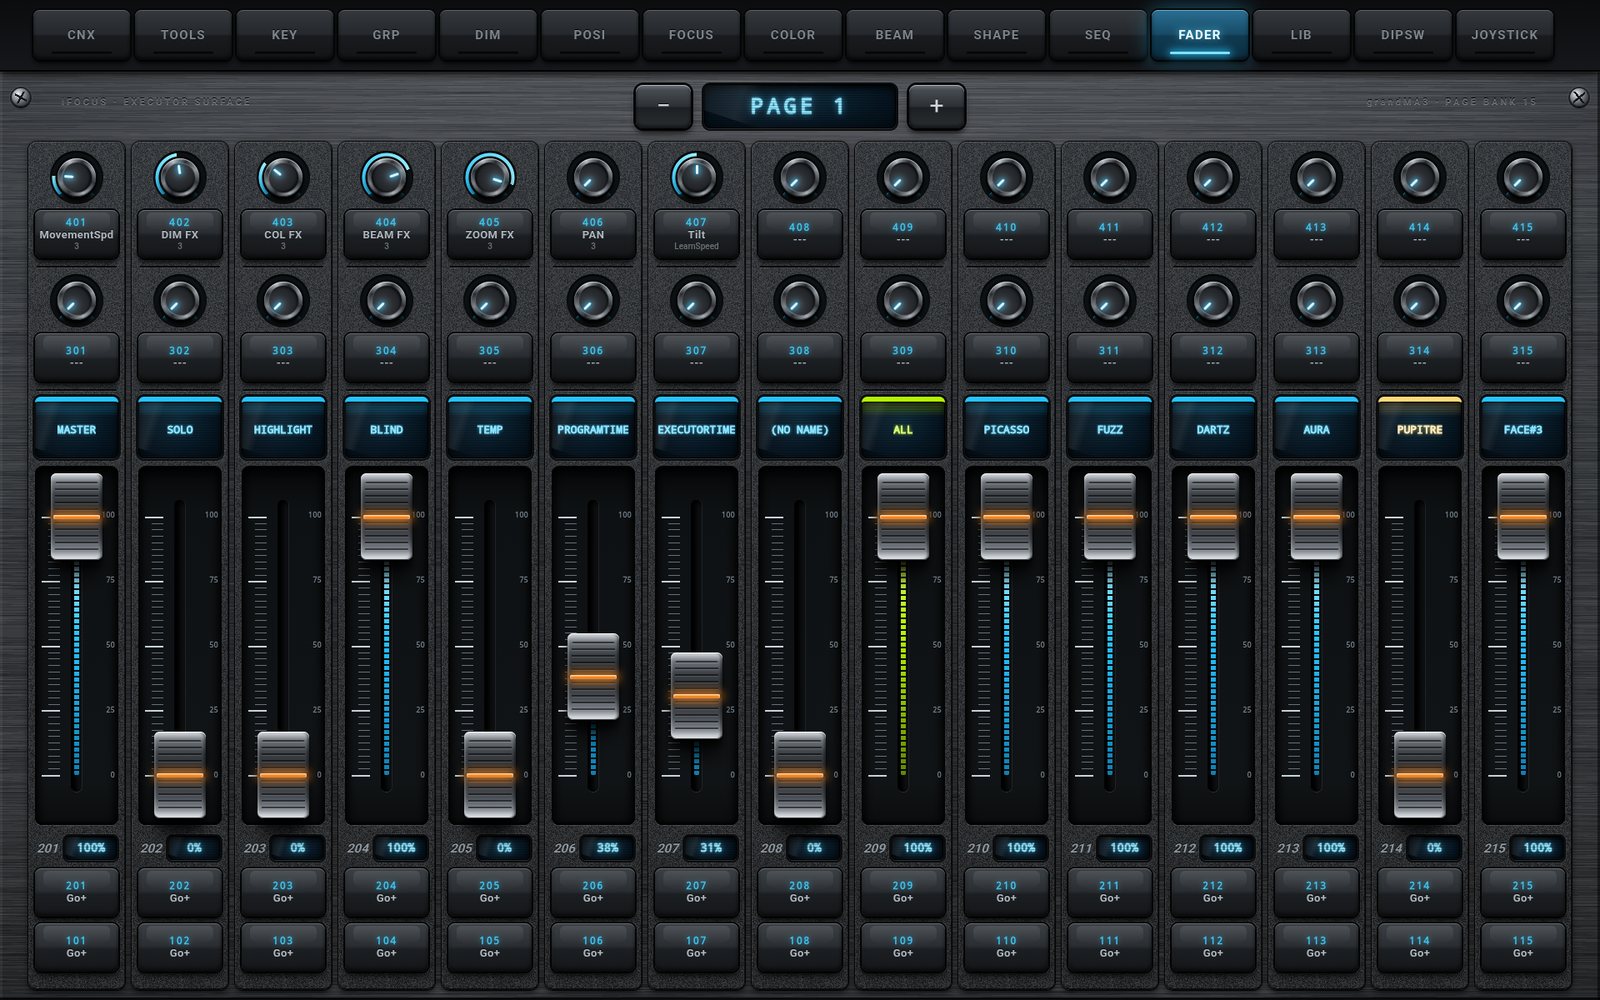Toggle the SOLO executor button
1600x1000 pixels.
pyautogui.click(x=179, y=428)
